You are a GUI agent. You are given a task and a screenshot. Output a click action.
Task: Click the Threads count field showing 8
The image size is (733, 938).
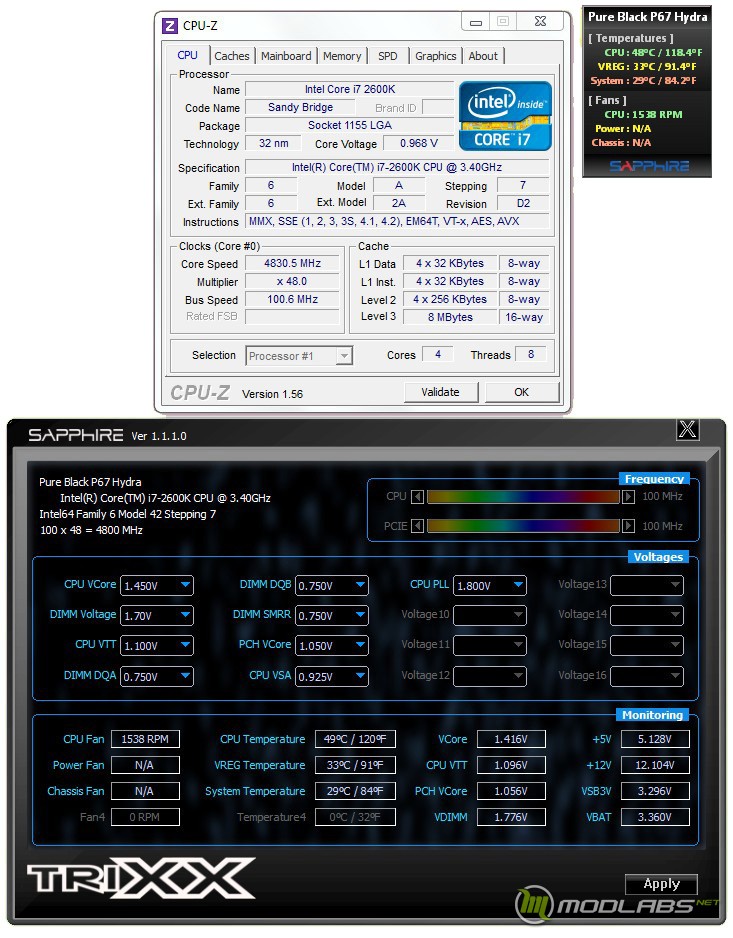(531, 355)
